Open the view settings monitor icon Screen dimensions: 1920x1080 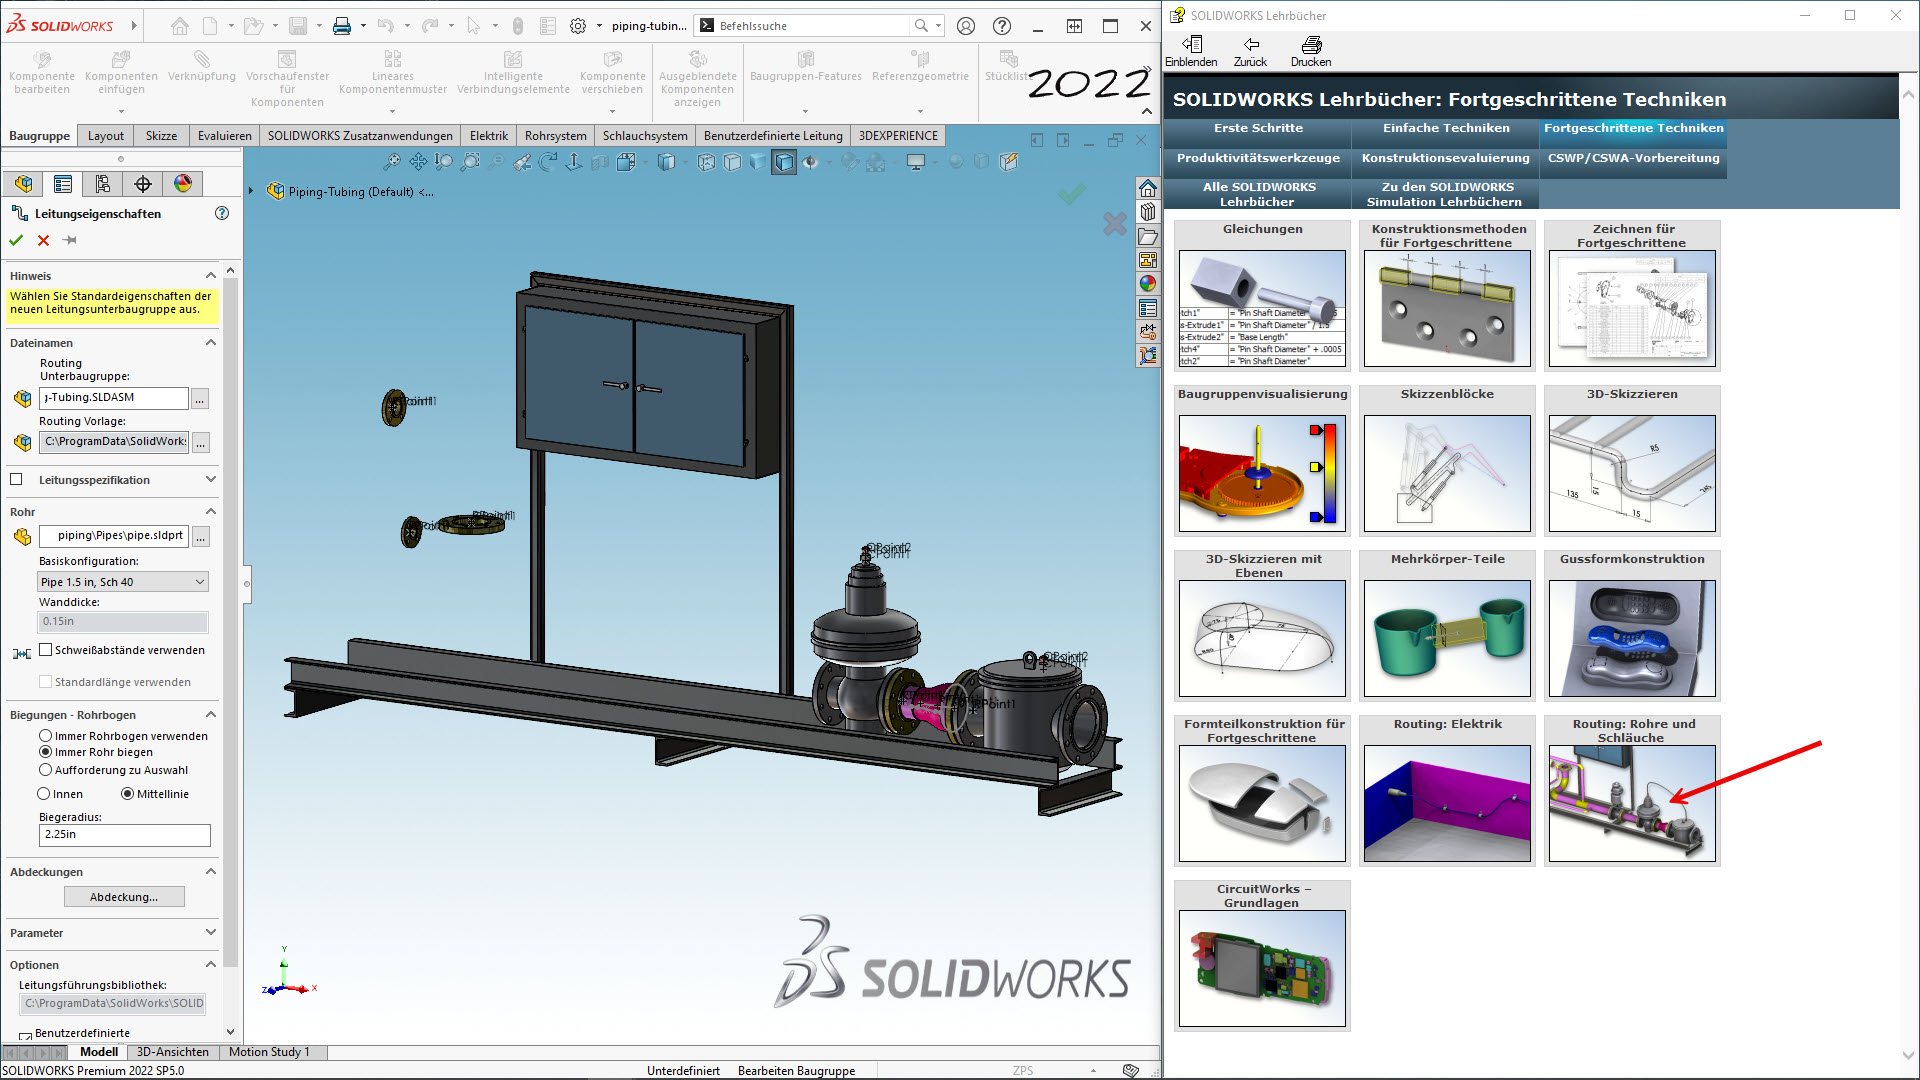click(x=916, y=162)
